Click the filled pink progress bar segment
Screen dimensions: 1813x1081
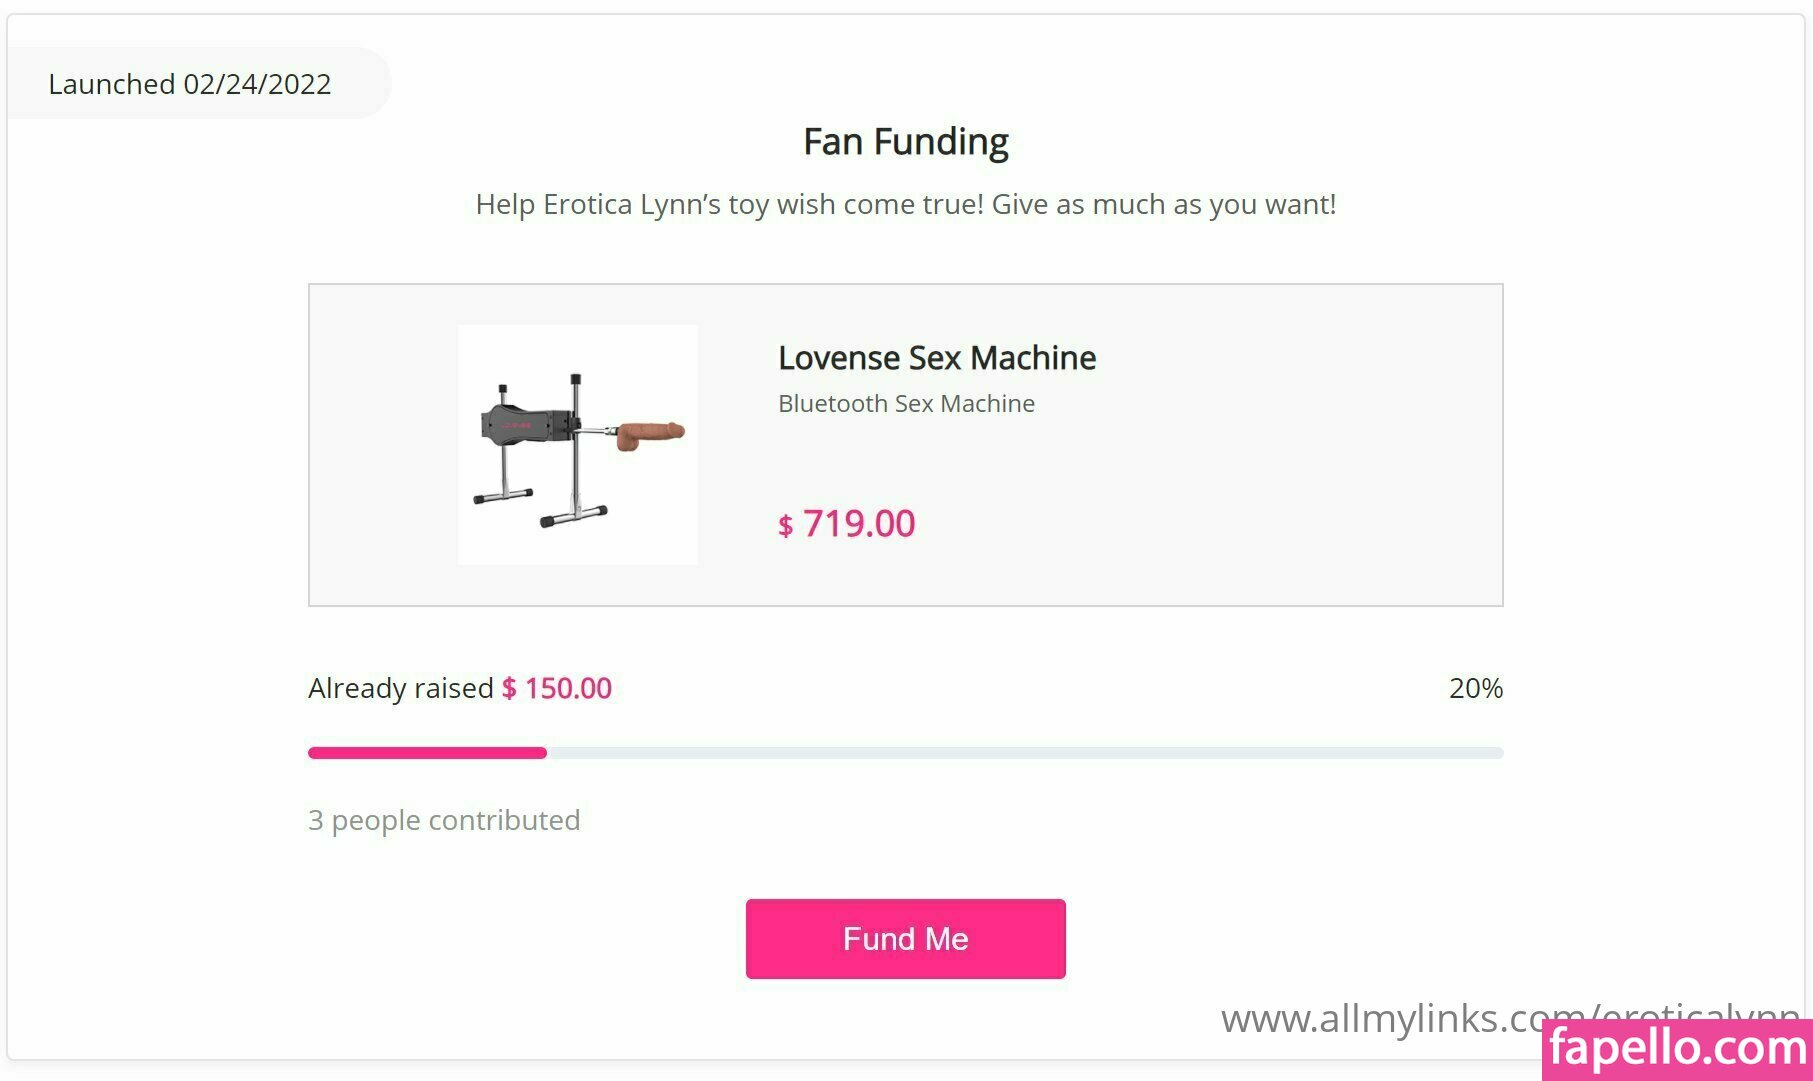pyautogui.click(x=427, y=753)
